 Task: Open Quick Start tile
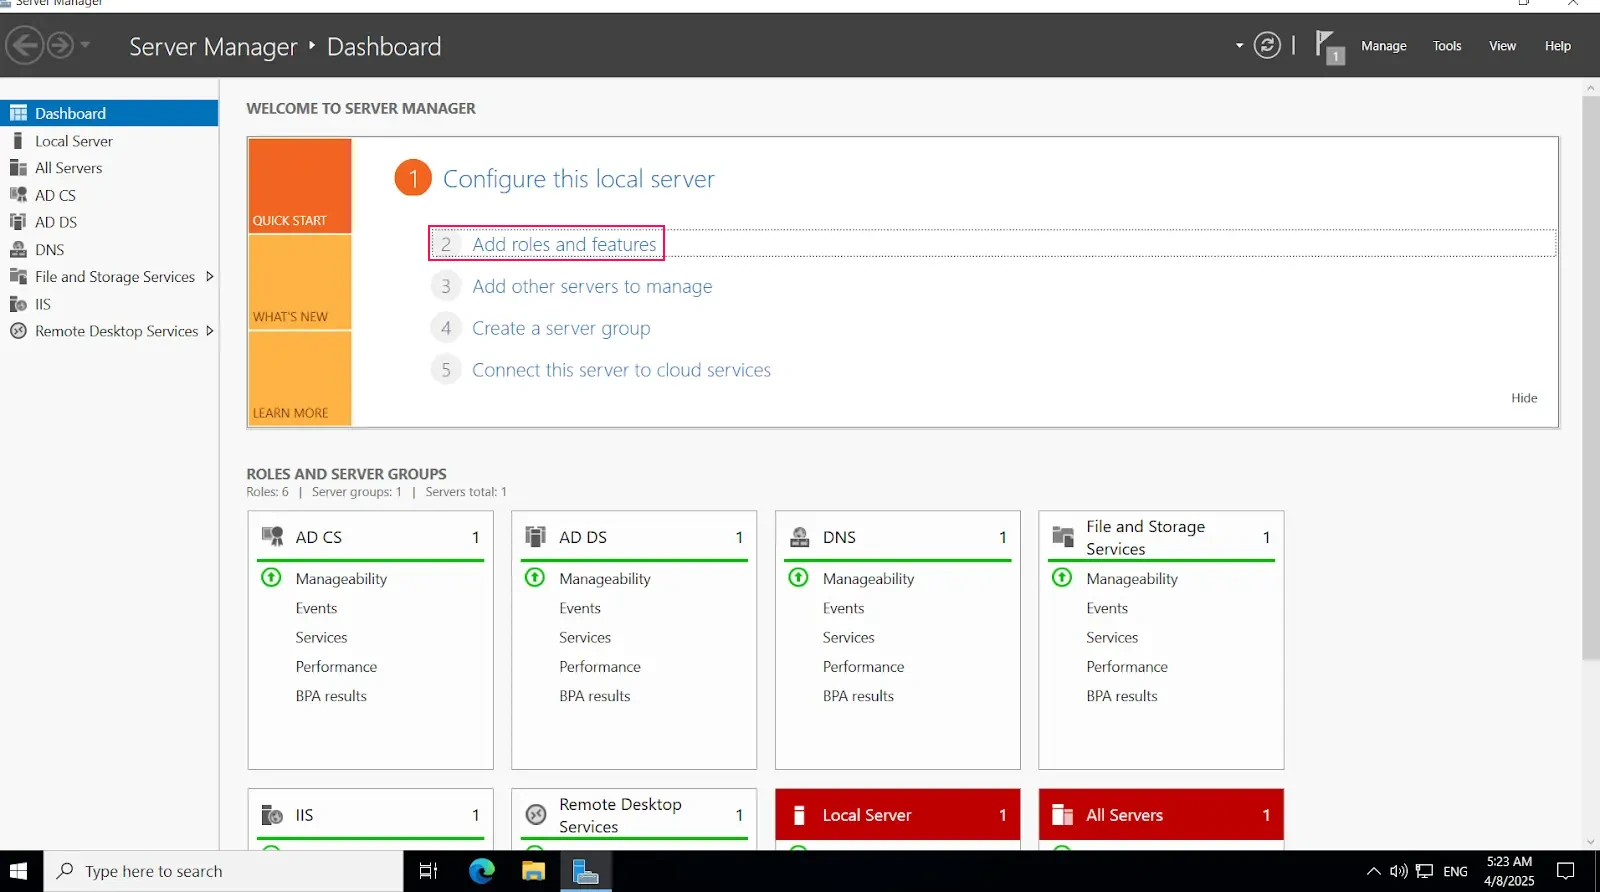[300, 186]
